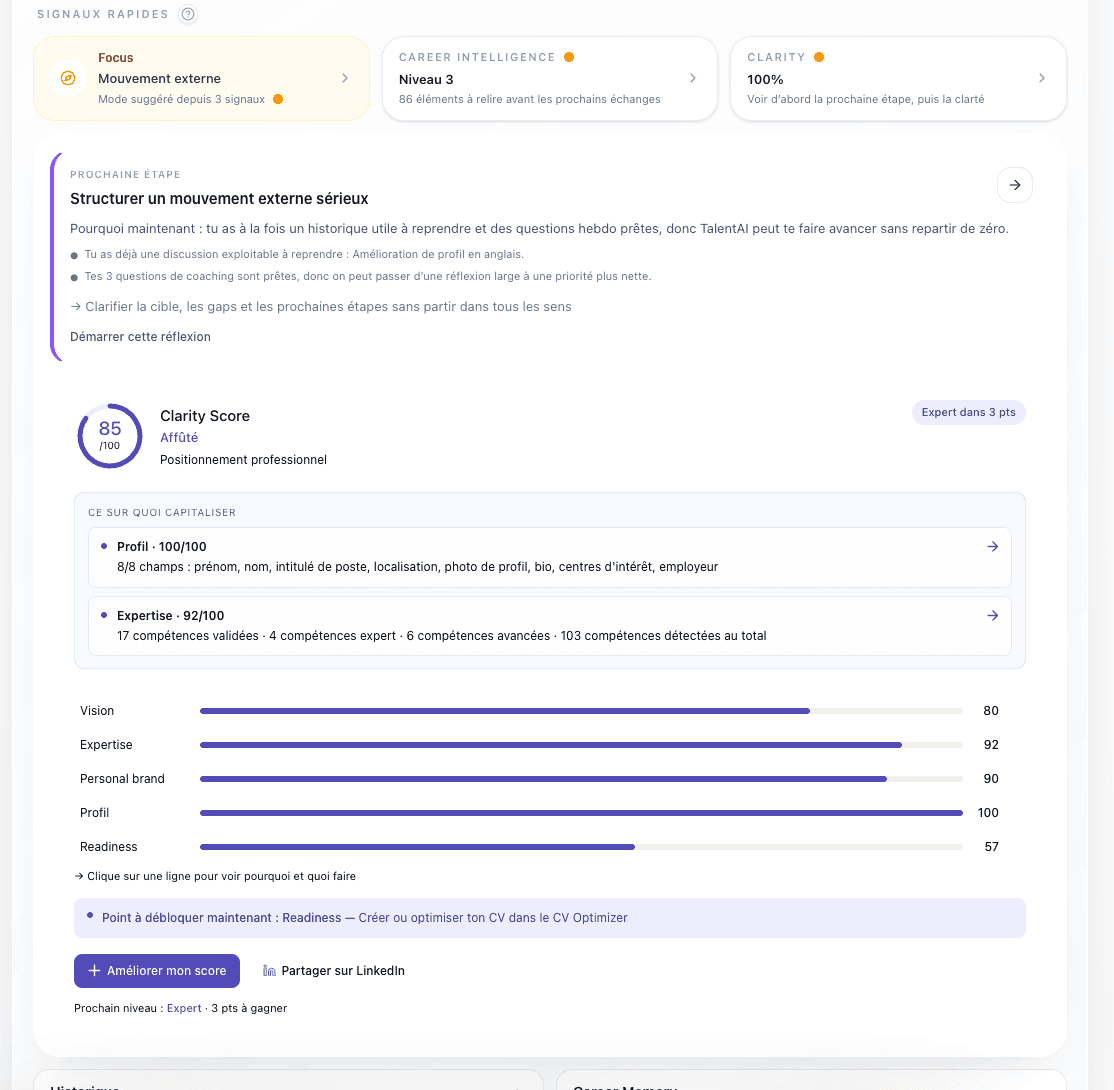Screen dimensions: 1114x1090
Task: Open the arrow button for Prochaine étape
Action: coord(1015,185)
